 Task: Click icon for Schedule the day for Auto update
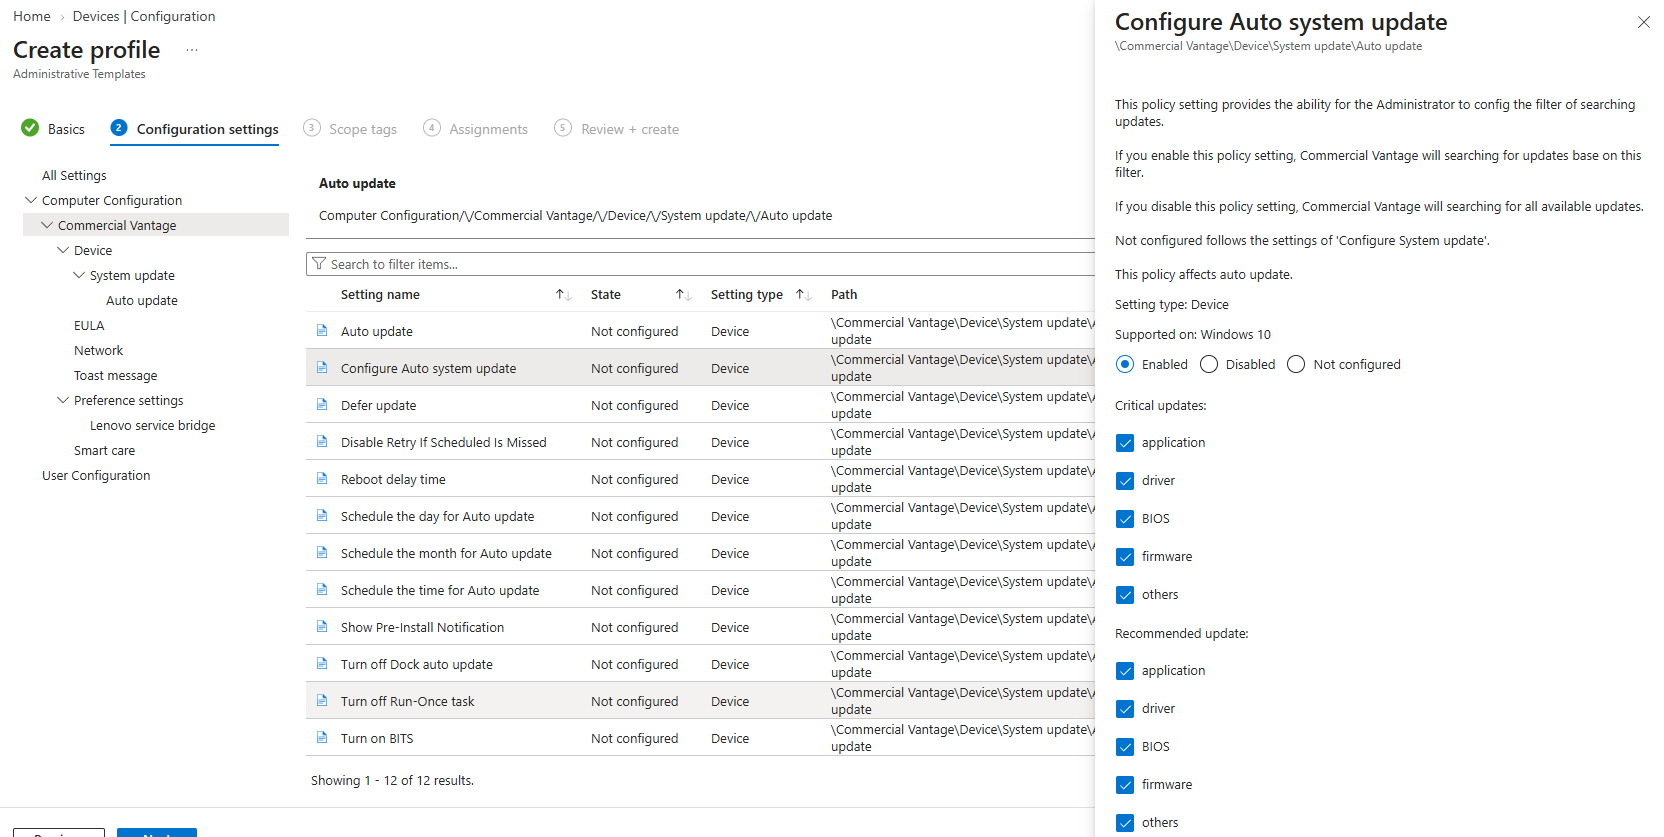pos(322,516)
